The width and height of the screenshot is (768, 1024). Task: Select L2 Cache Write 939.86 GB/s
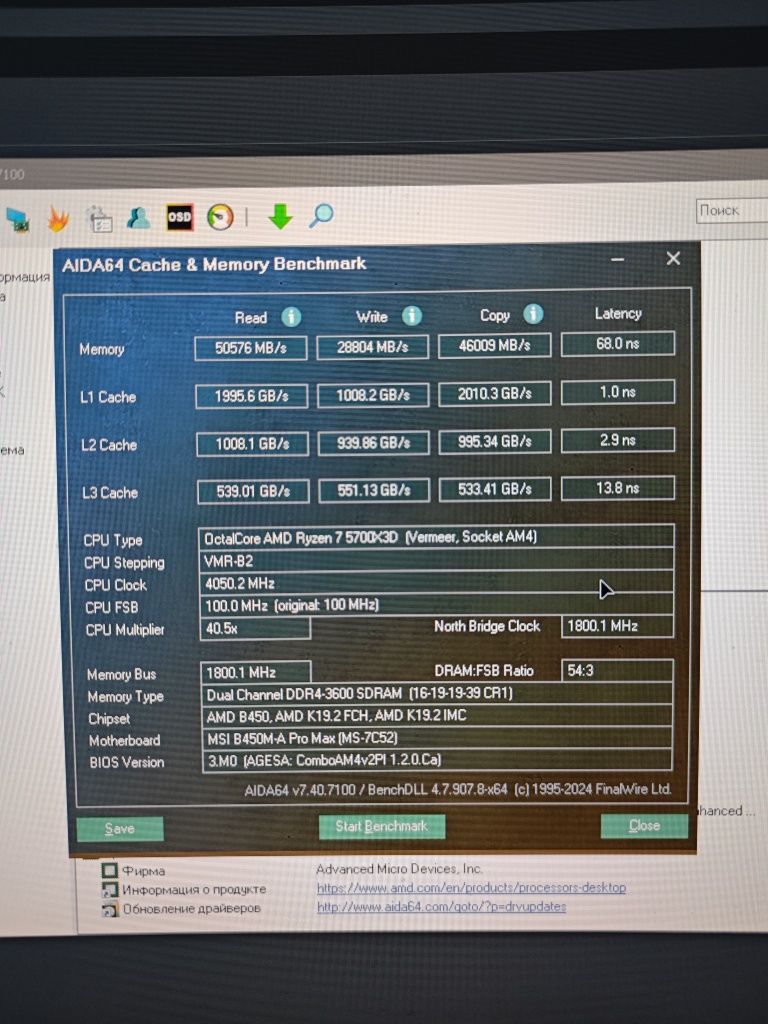[374, 443]
